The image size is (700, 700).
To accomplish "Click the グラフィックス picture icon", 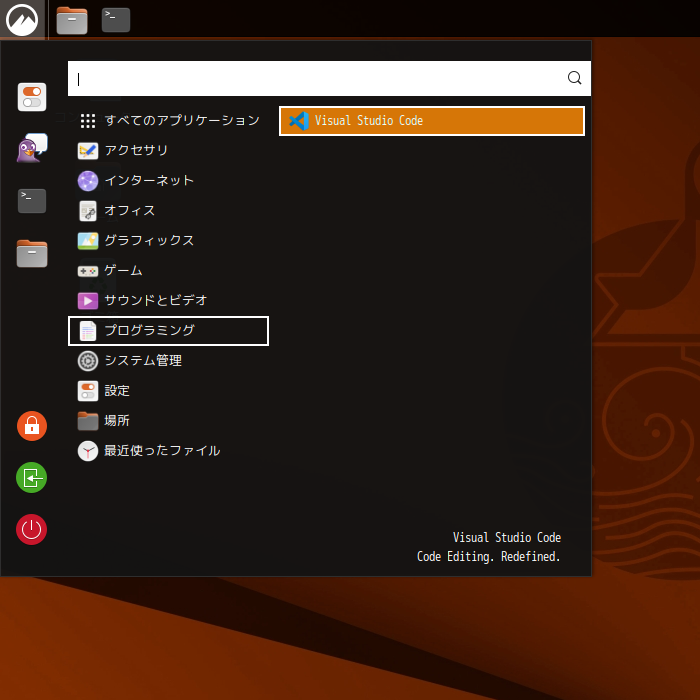I will [x=88, y=241].
